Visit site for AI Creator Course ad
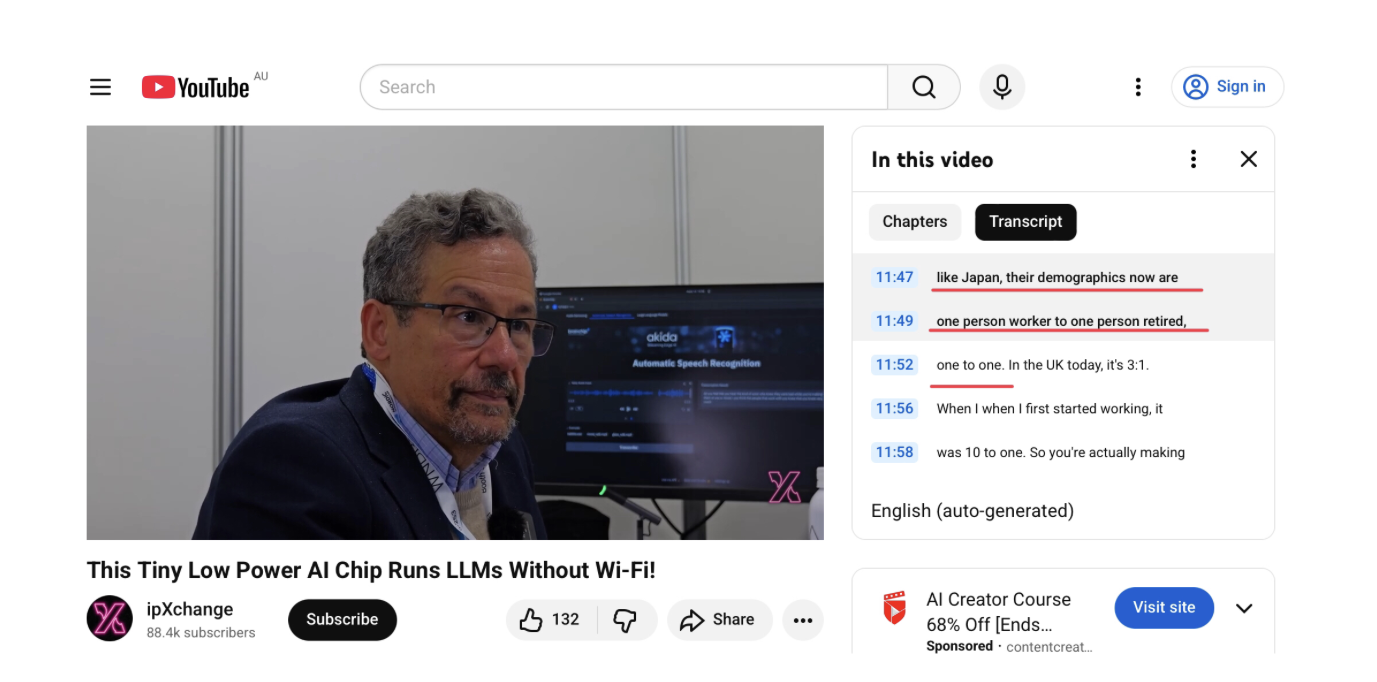Viewport: 1377px width, 682px height. point(1163,608)
